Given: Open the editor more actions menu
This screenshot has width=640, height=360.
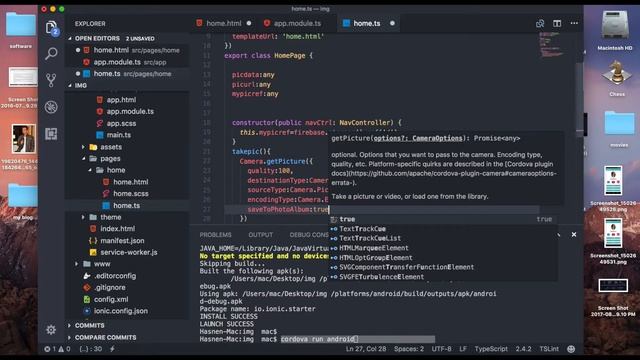Looking at the screenshot, I should point(574,23).
